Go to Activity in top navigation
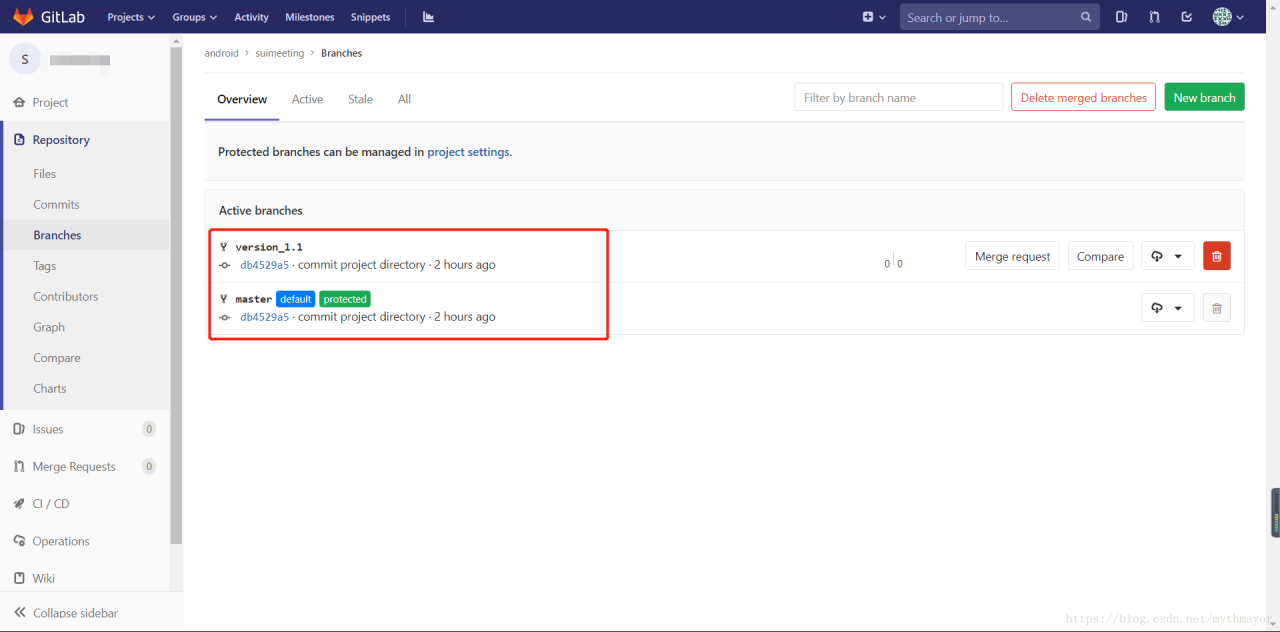Screen dimensions: 1280x632 [x=251, y=17]
